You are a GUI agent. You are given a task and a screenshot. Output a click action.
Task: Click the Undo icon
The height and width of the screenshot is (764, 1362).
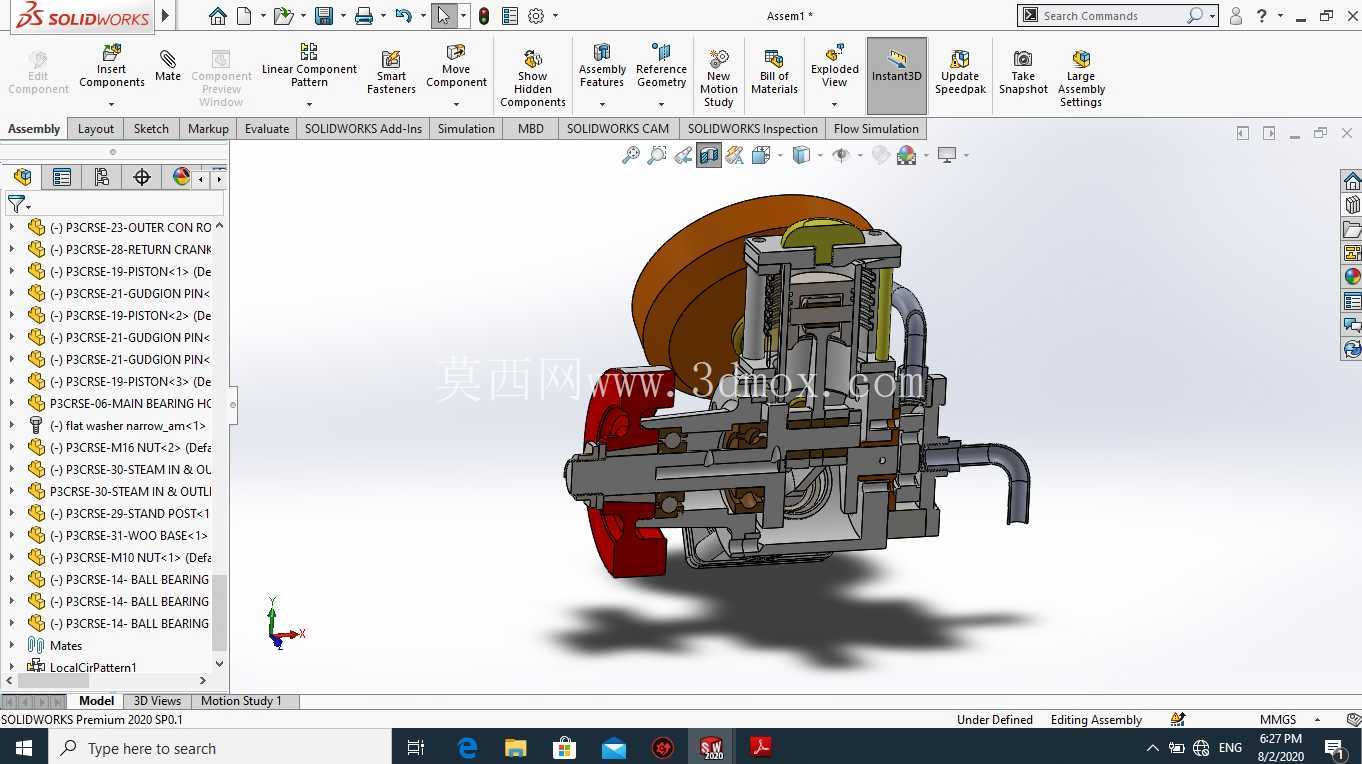pyautogui.click(x=403, y=16)
